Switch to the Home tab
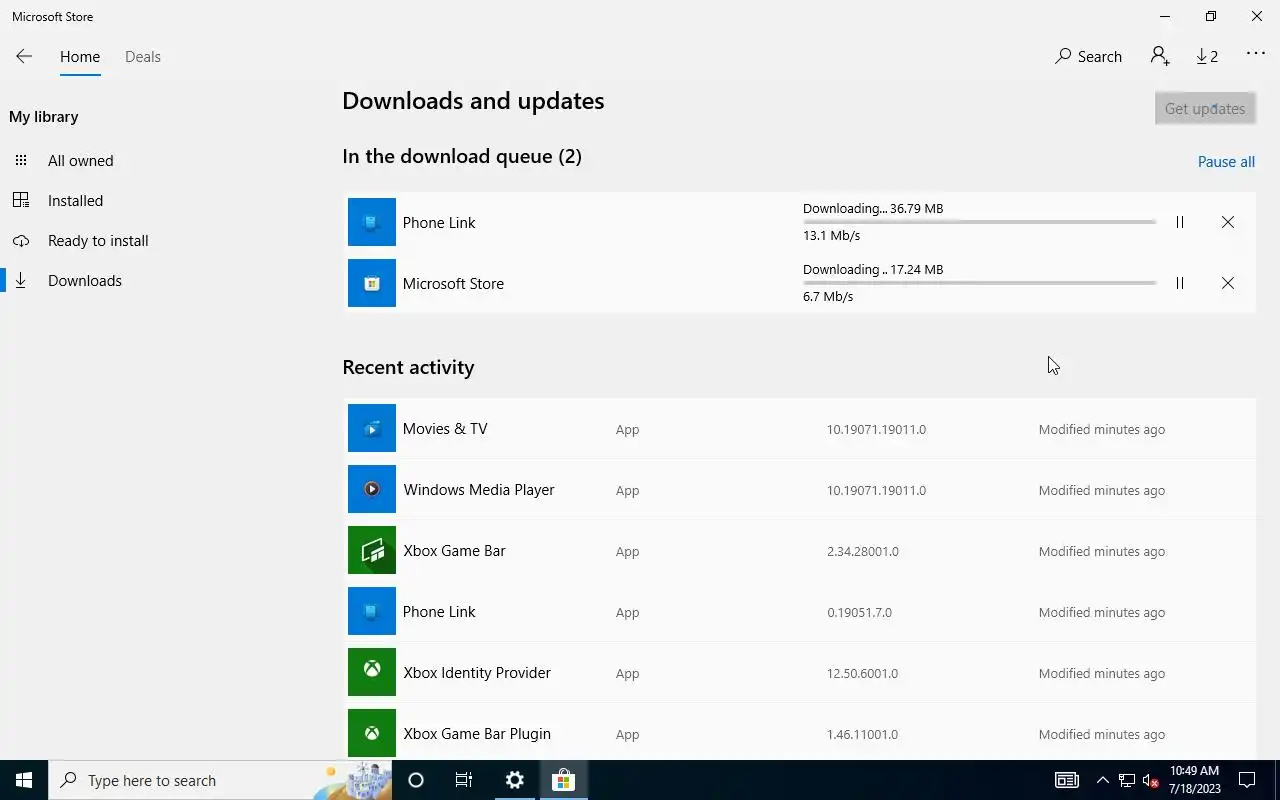The image size is (1280, 800). coord(80,56)
